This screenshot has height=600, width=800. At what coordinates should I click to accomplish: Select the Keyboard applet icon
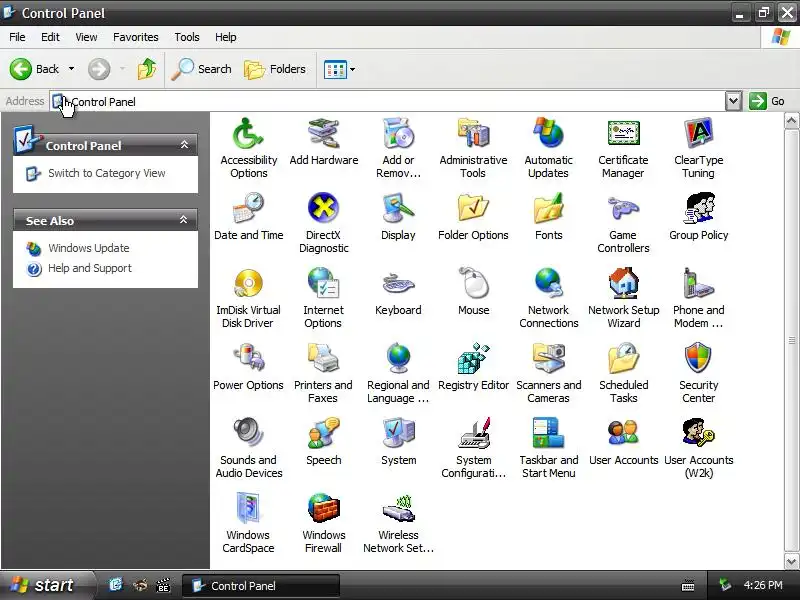(x=398, y=283)
